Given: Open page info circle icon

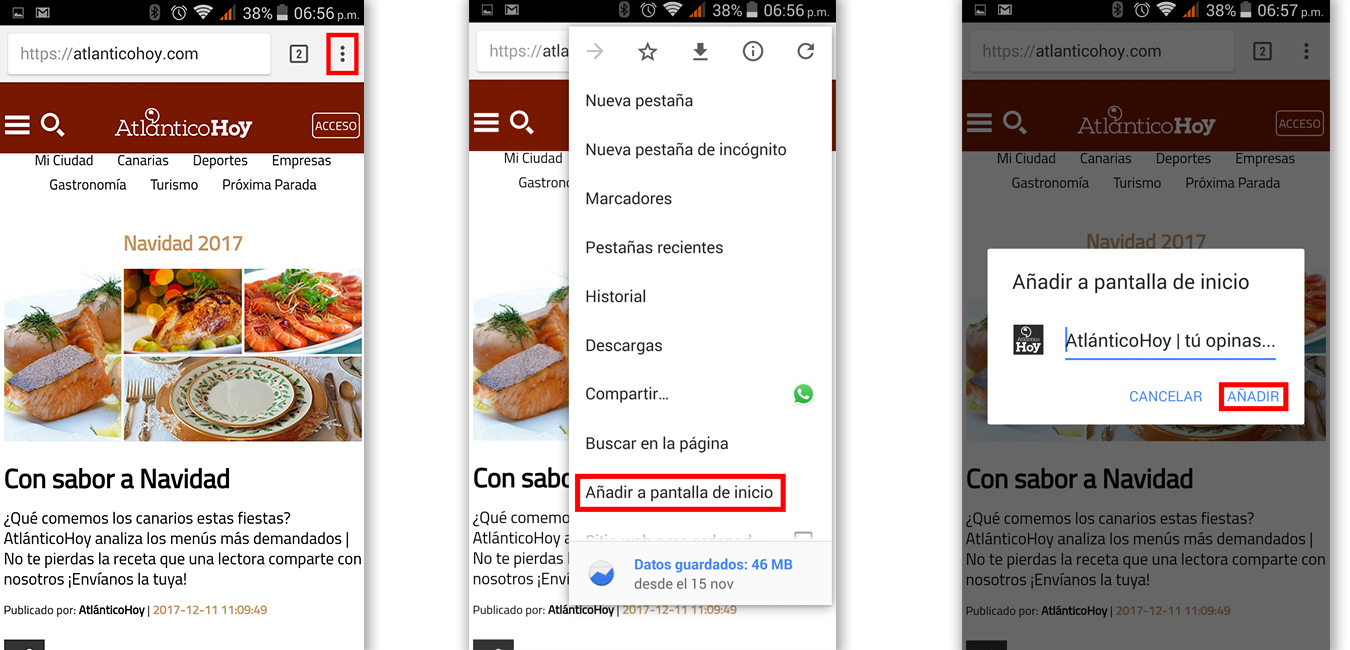Looking at the screenshot, I should (x=753, y=52).
